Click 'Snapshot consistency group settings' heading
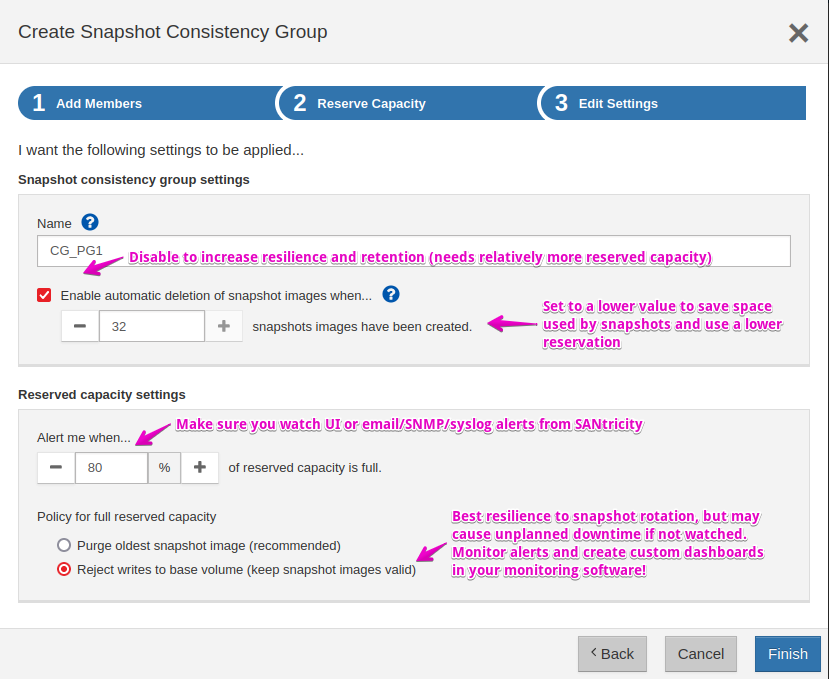 pyautogui.click(x=134, y=180)
